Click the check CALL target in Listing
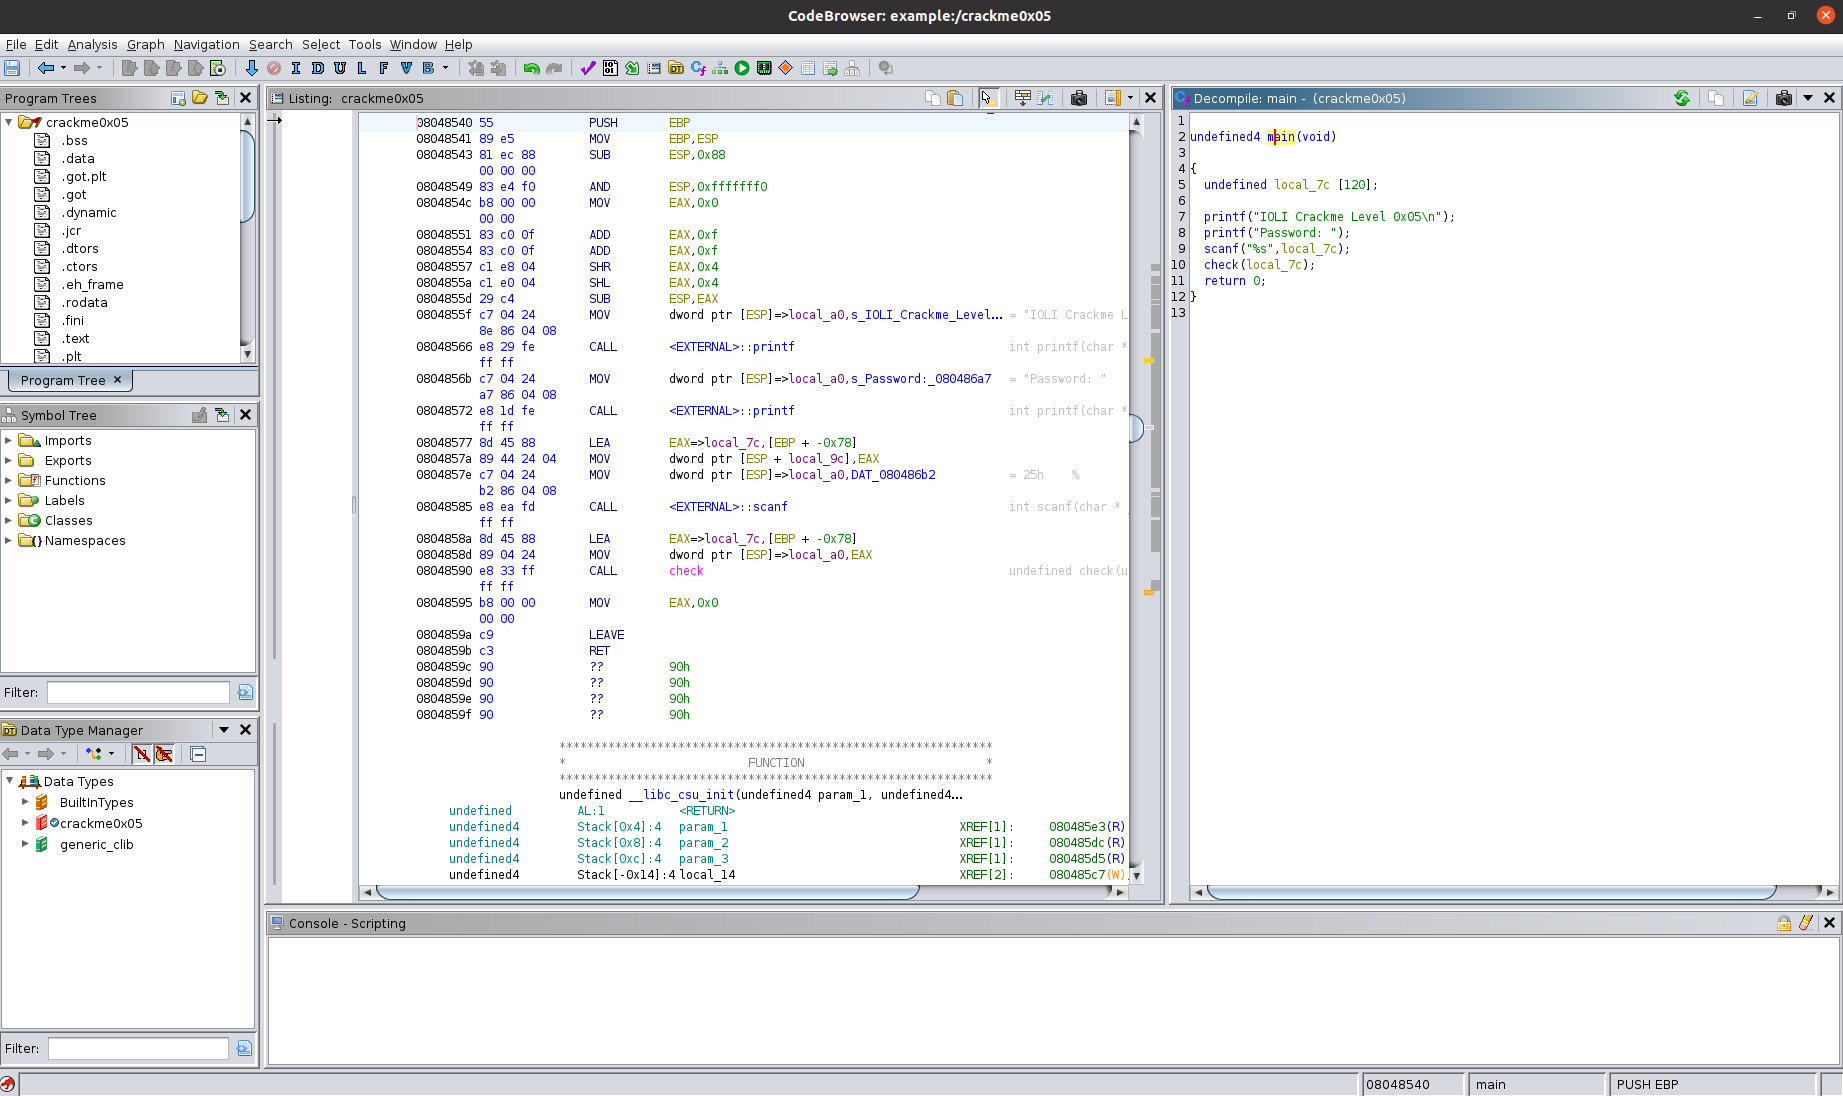The height and width of the screenshot is (1096, 1843). click(686, 571)
